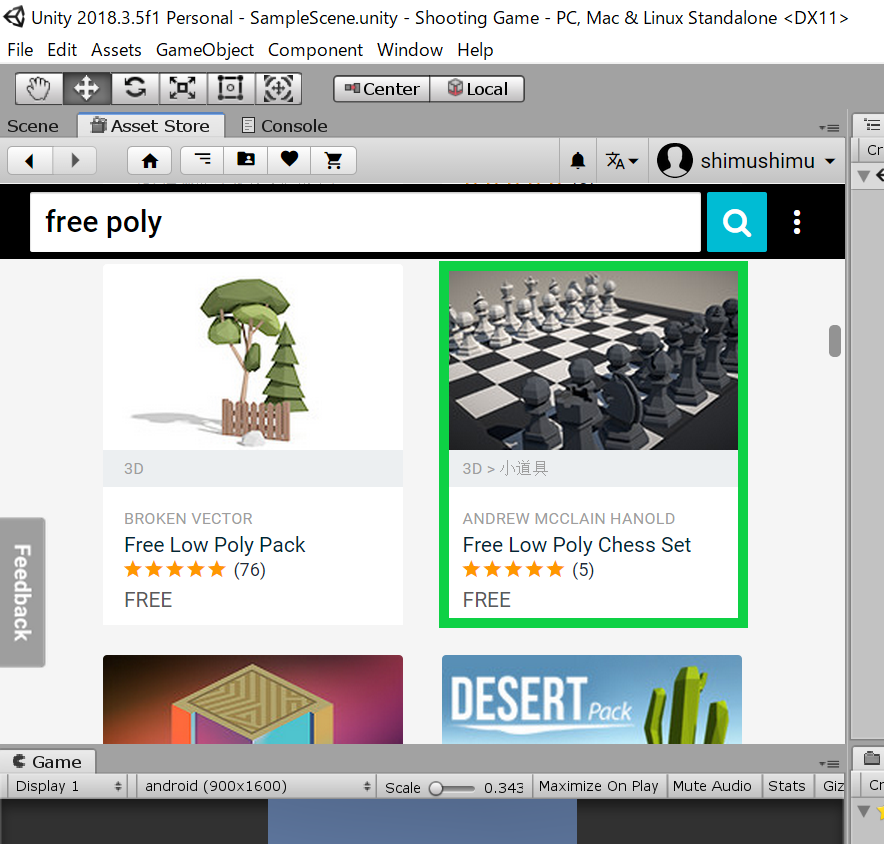The image size is (884, 844).
Task: Select the Rect Transform tool
Action: 231,89
